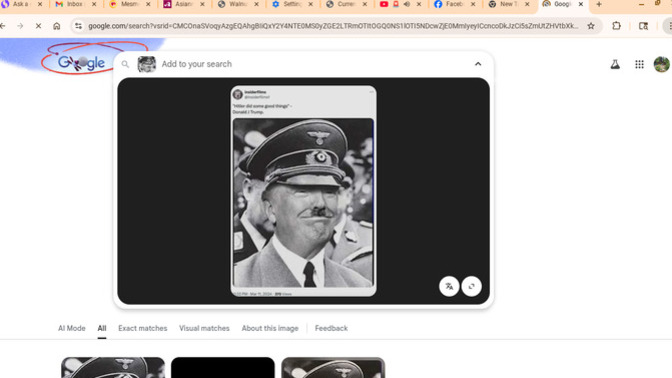Open the third result thumbnail
Screen dimensions: 672x378
333,368
